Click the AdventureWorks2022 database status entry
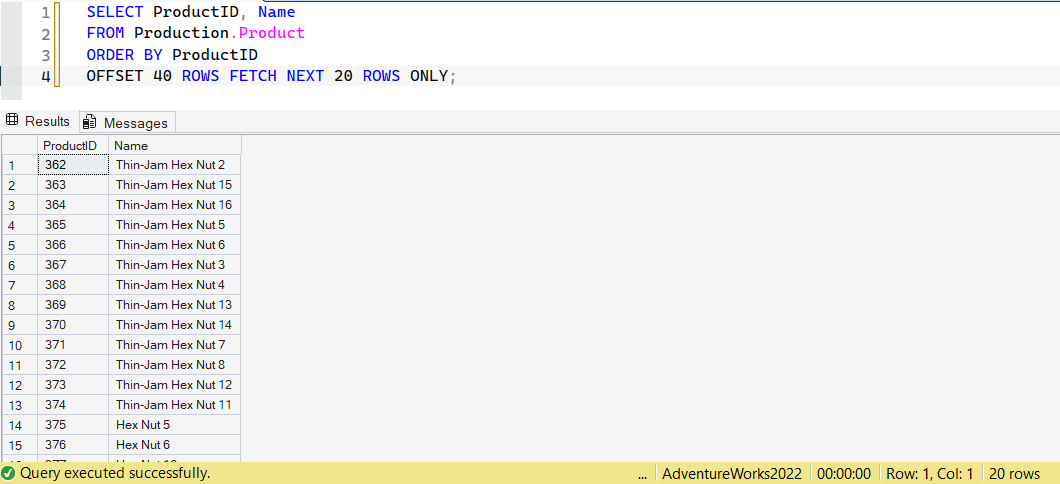The width and height of the screenshot is (1060, 484). [x=732, y=473]
